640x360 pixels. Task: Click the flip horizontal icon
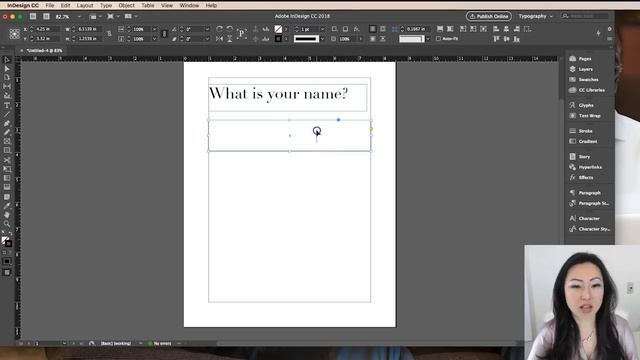(x=220, y=39)
